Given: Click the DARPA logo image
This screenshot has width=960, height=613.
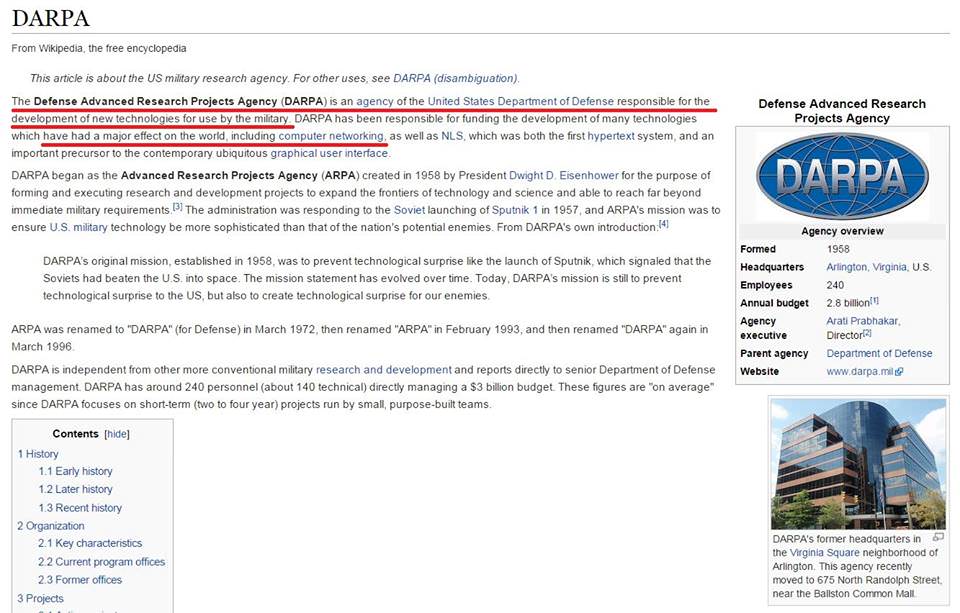Looking at the screenshot, I should tap(842, 176).
